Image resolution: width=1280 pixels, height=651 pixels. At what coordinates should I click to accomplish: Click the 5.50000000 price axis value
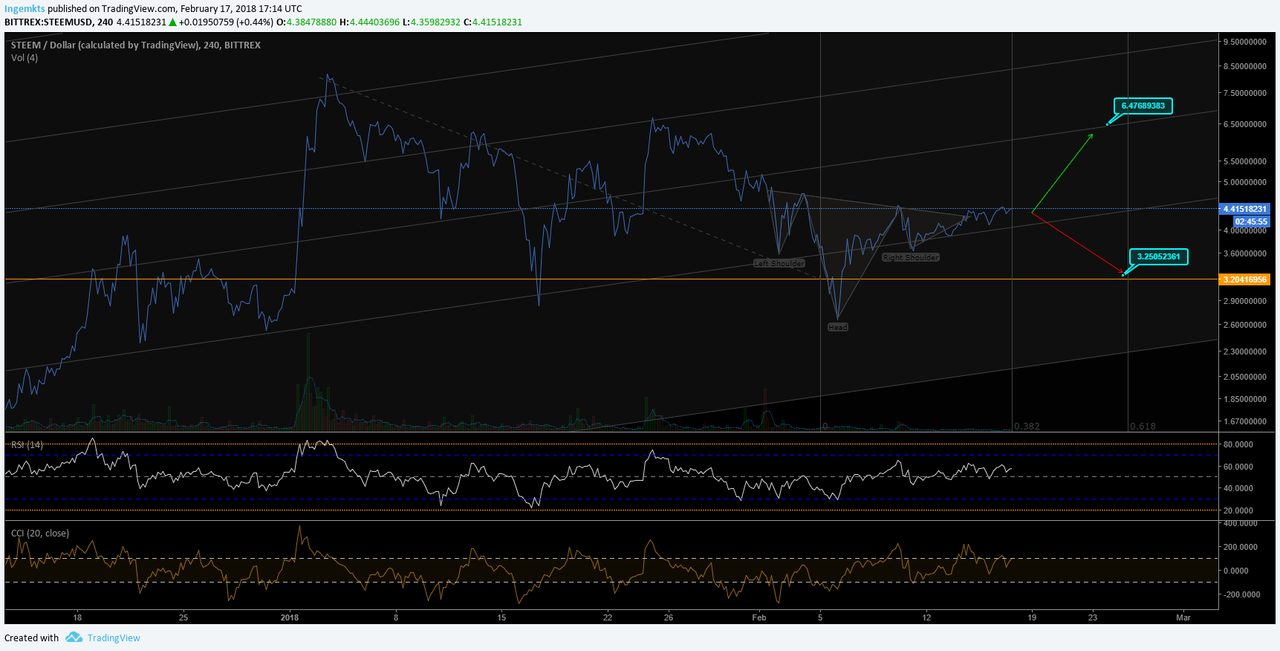pos(1246,161)
